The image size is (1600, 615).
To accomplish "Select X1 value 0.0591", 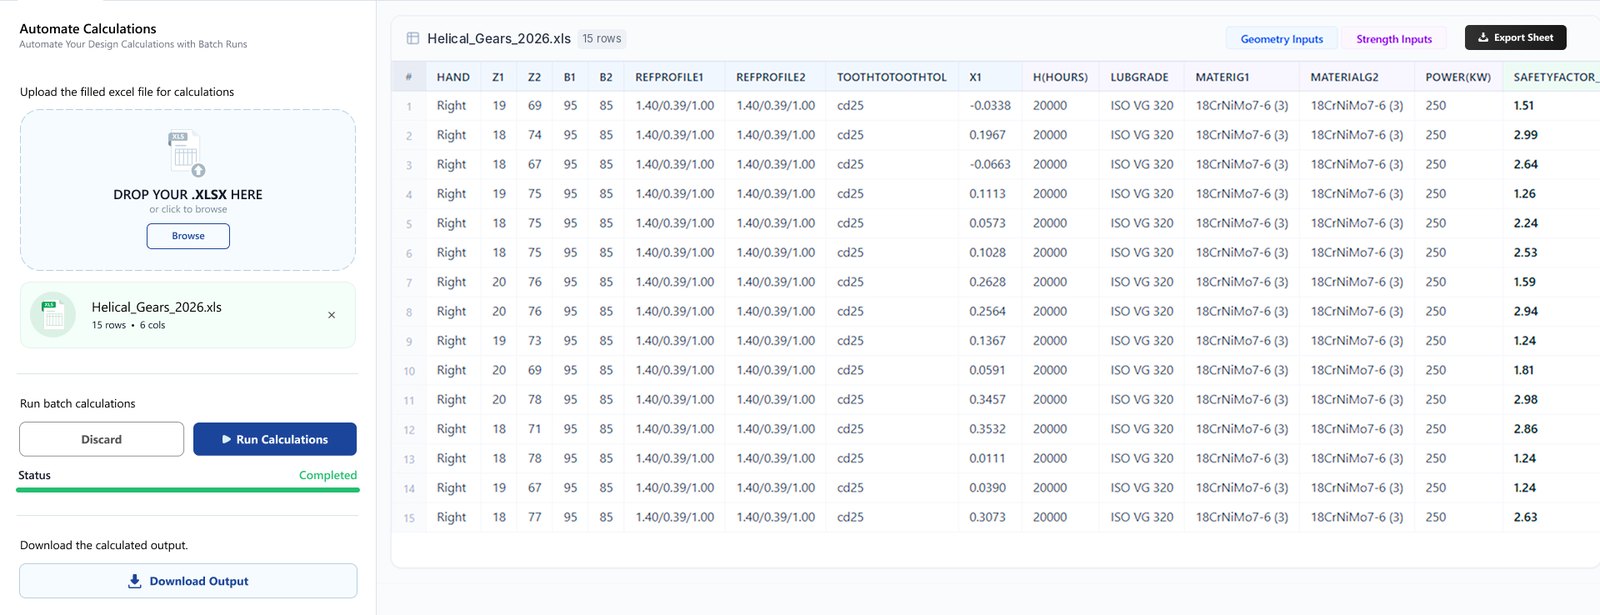I will [987, 370].
